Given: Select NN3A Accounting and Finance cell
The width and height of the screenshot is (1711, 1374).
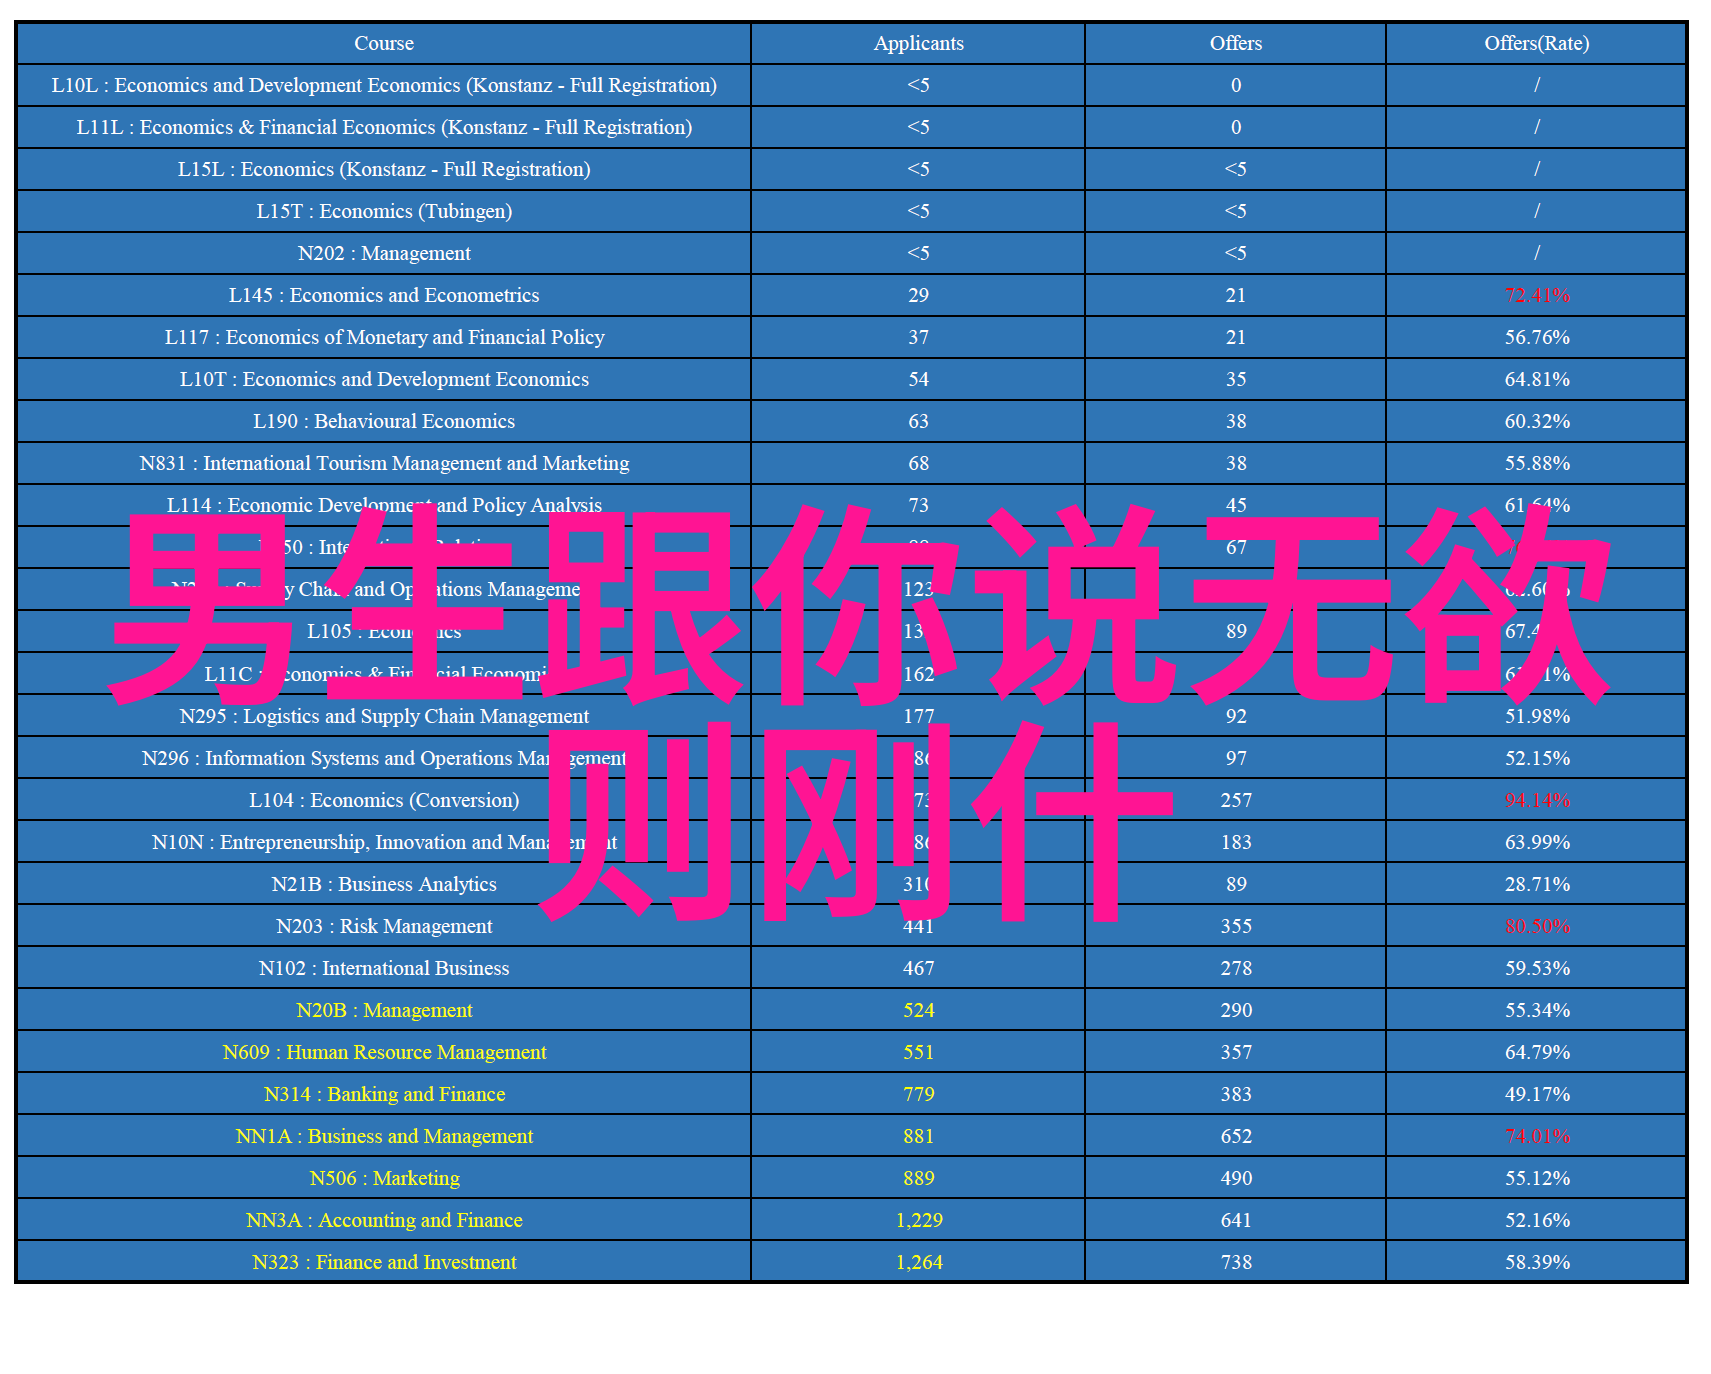Looking at the screenshot, I should click(384, 1220).
